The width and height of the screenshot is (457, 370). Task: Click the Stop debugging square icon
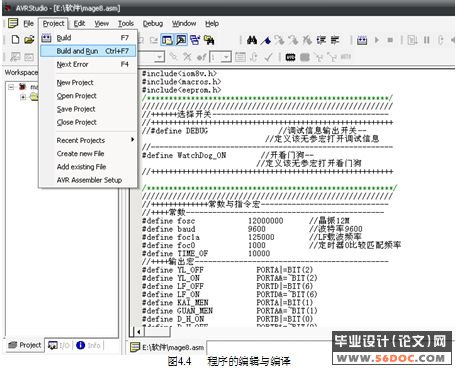pos(390,40)
